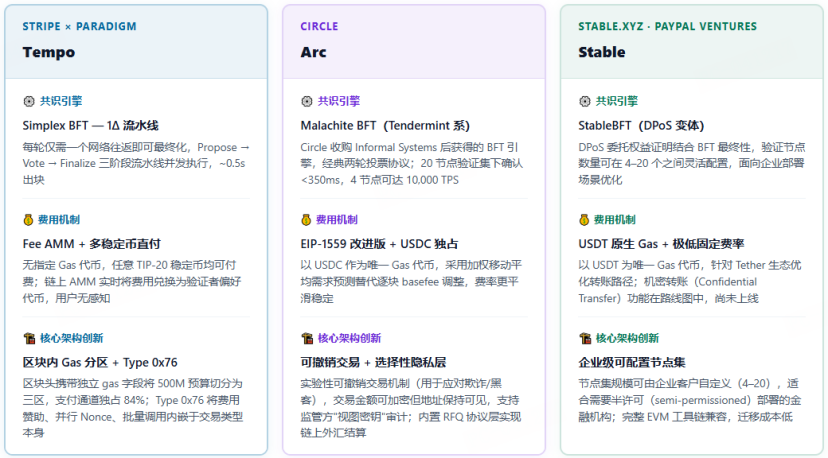Click the 共识引擎 gear icon in Tempo card
The width and height of the screenshot is (828, 458).
(x=29, y=101)
